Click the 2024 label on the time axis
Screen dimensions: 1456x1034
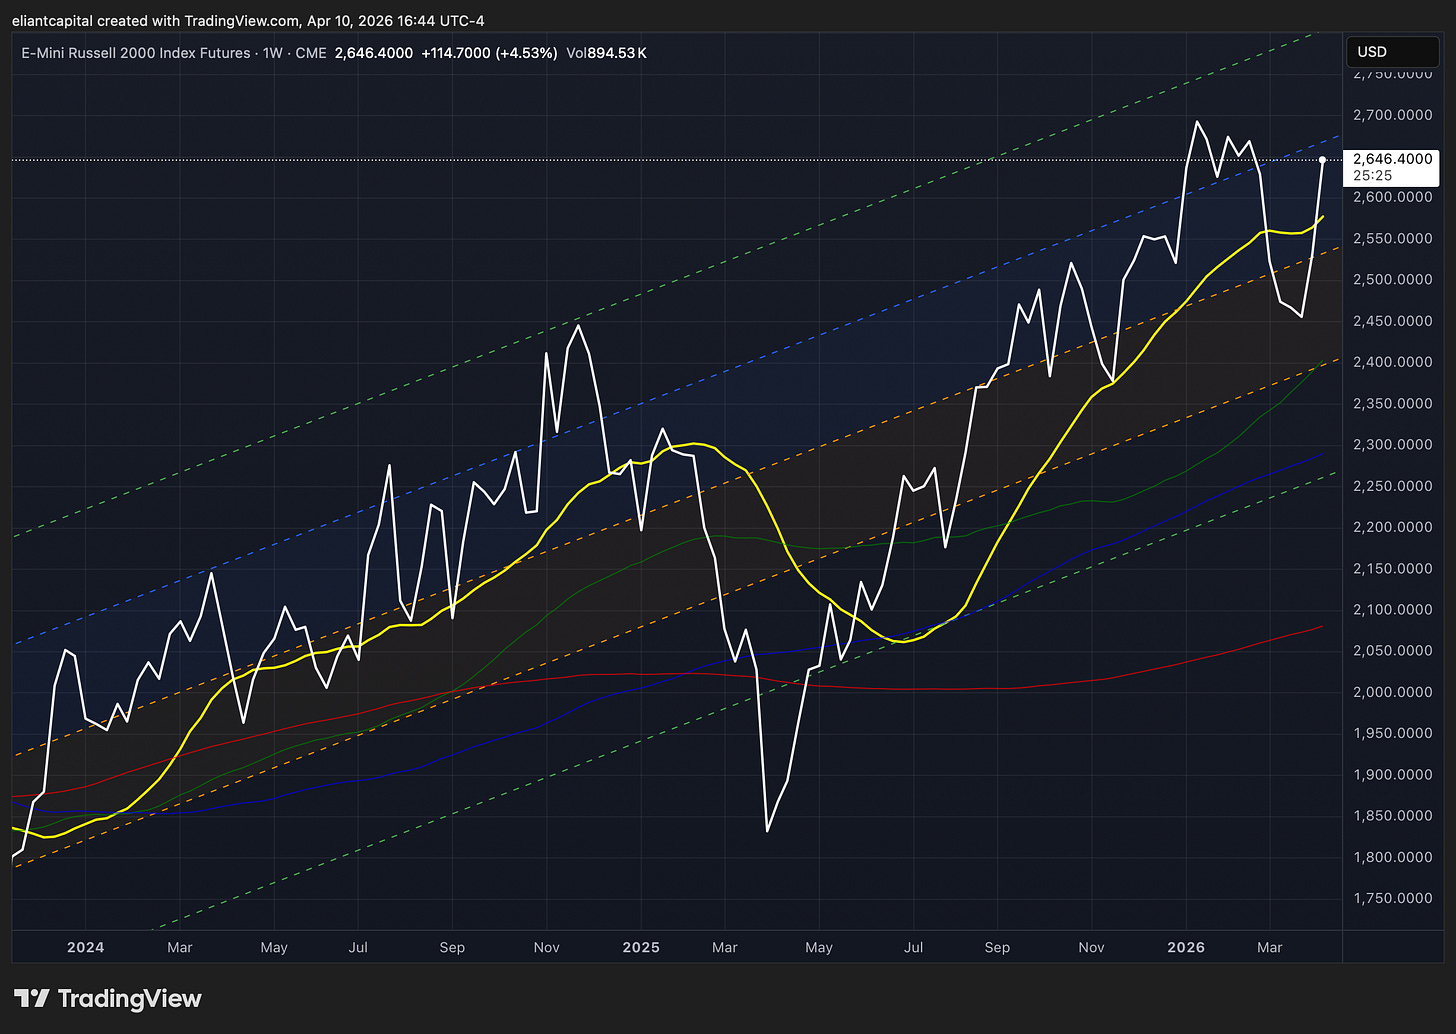pyautogui.click(x=85, y=947)
